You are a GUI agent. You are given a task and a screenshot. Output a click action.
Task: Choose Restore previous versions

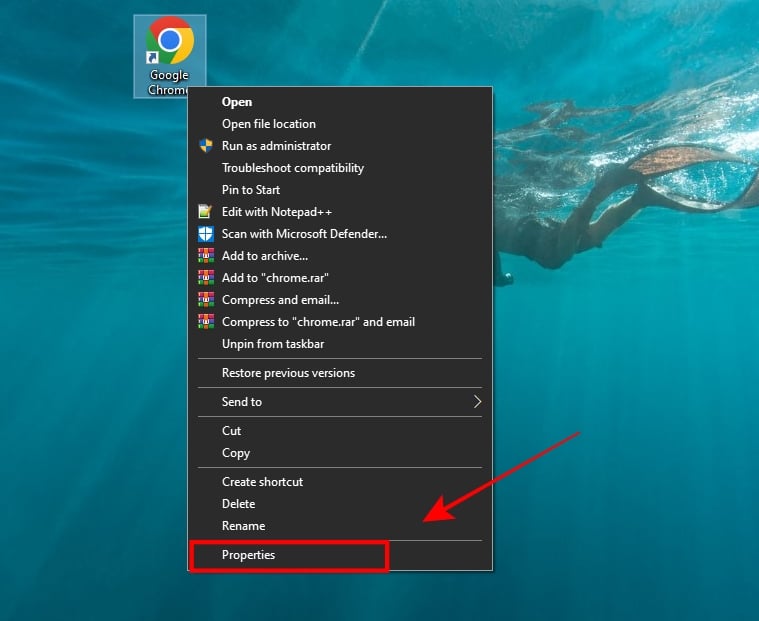[x=340, y=373]
